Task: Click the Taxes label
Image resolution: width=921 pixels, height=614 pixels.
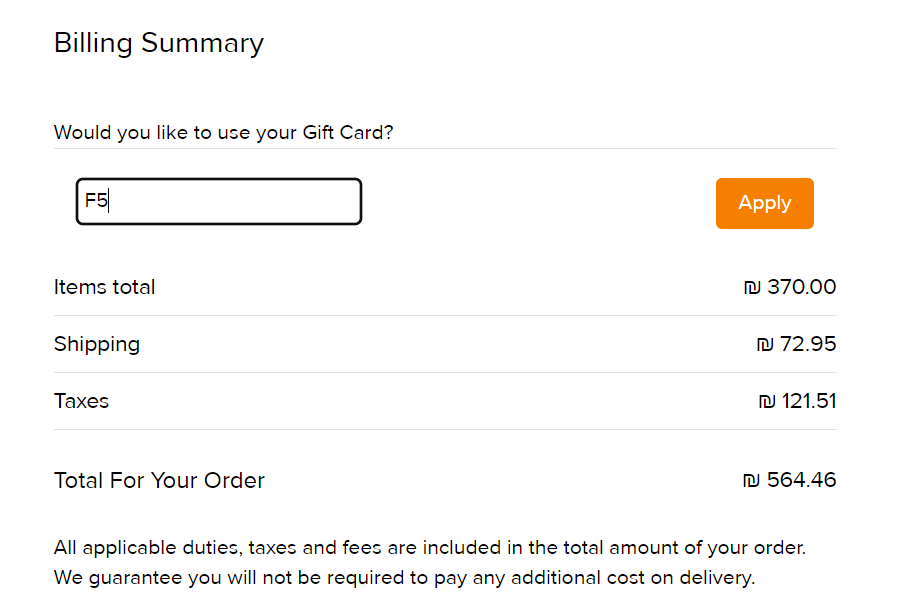Action: [81, 401]
